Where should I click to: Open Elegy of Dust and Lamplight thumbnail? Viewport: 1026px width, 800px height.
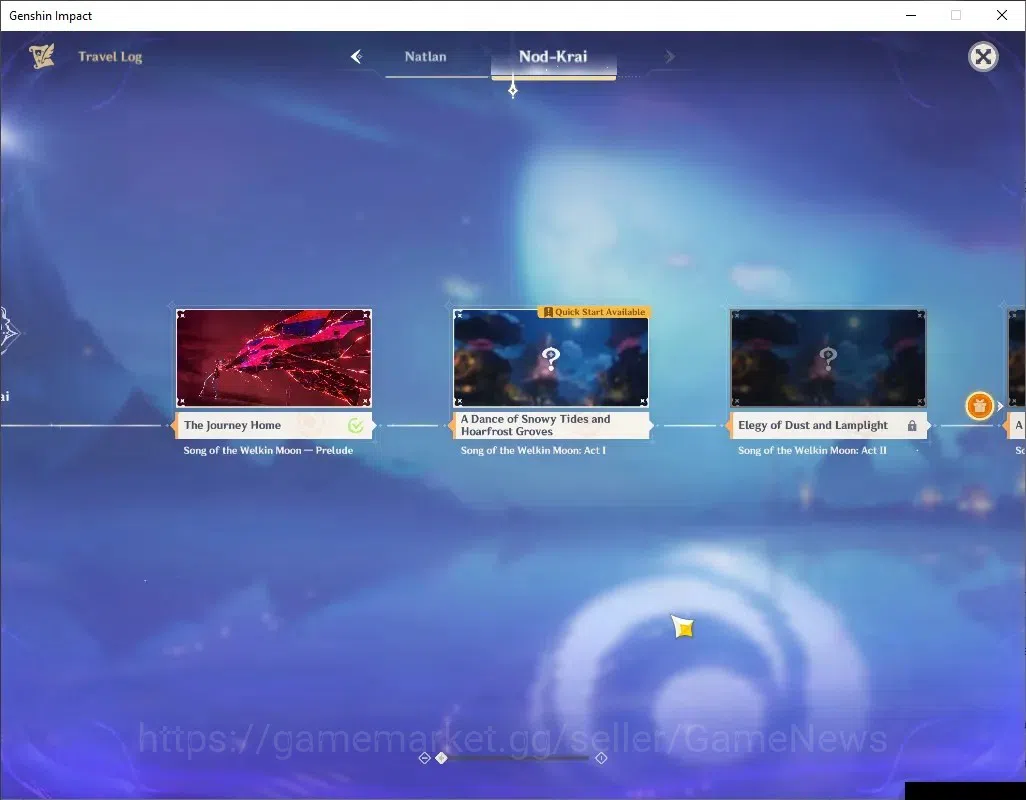tap(828, 358)
